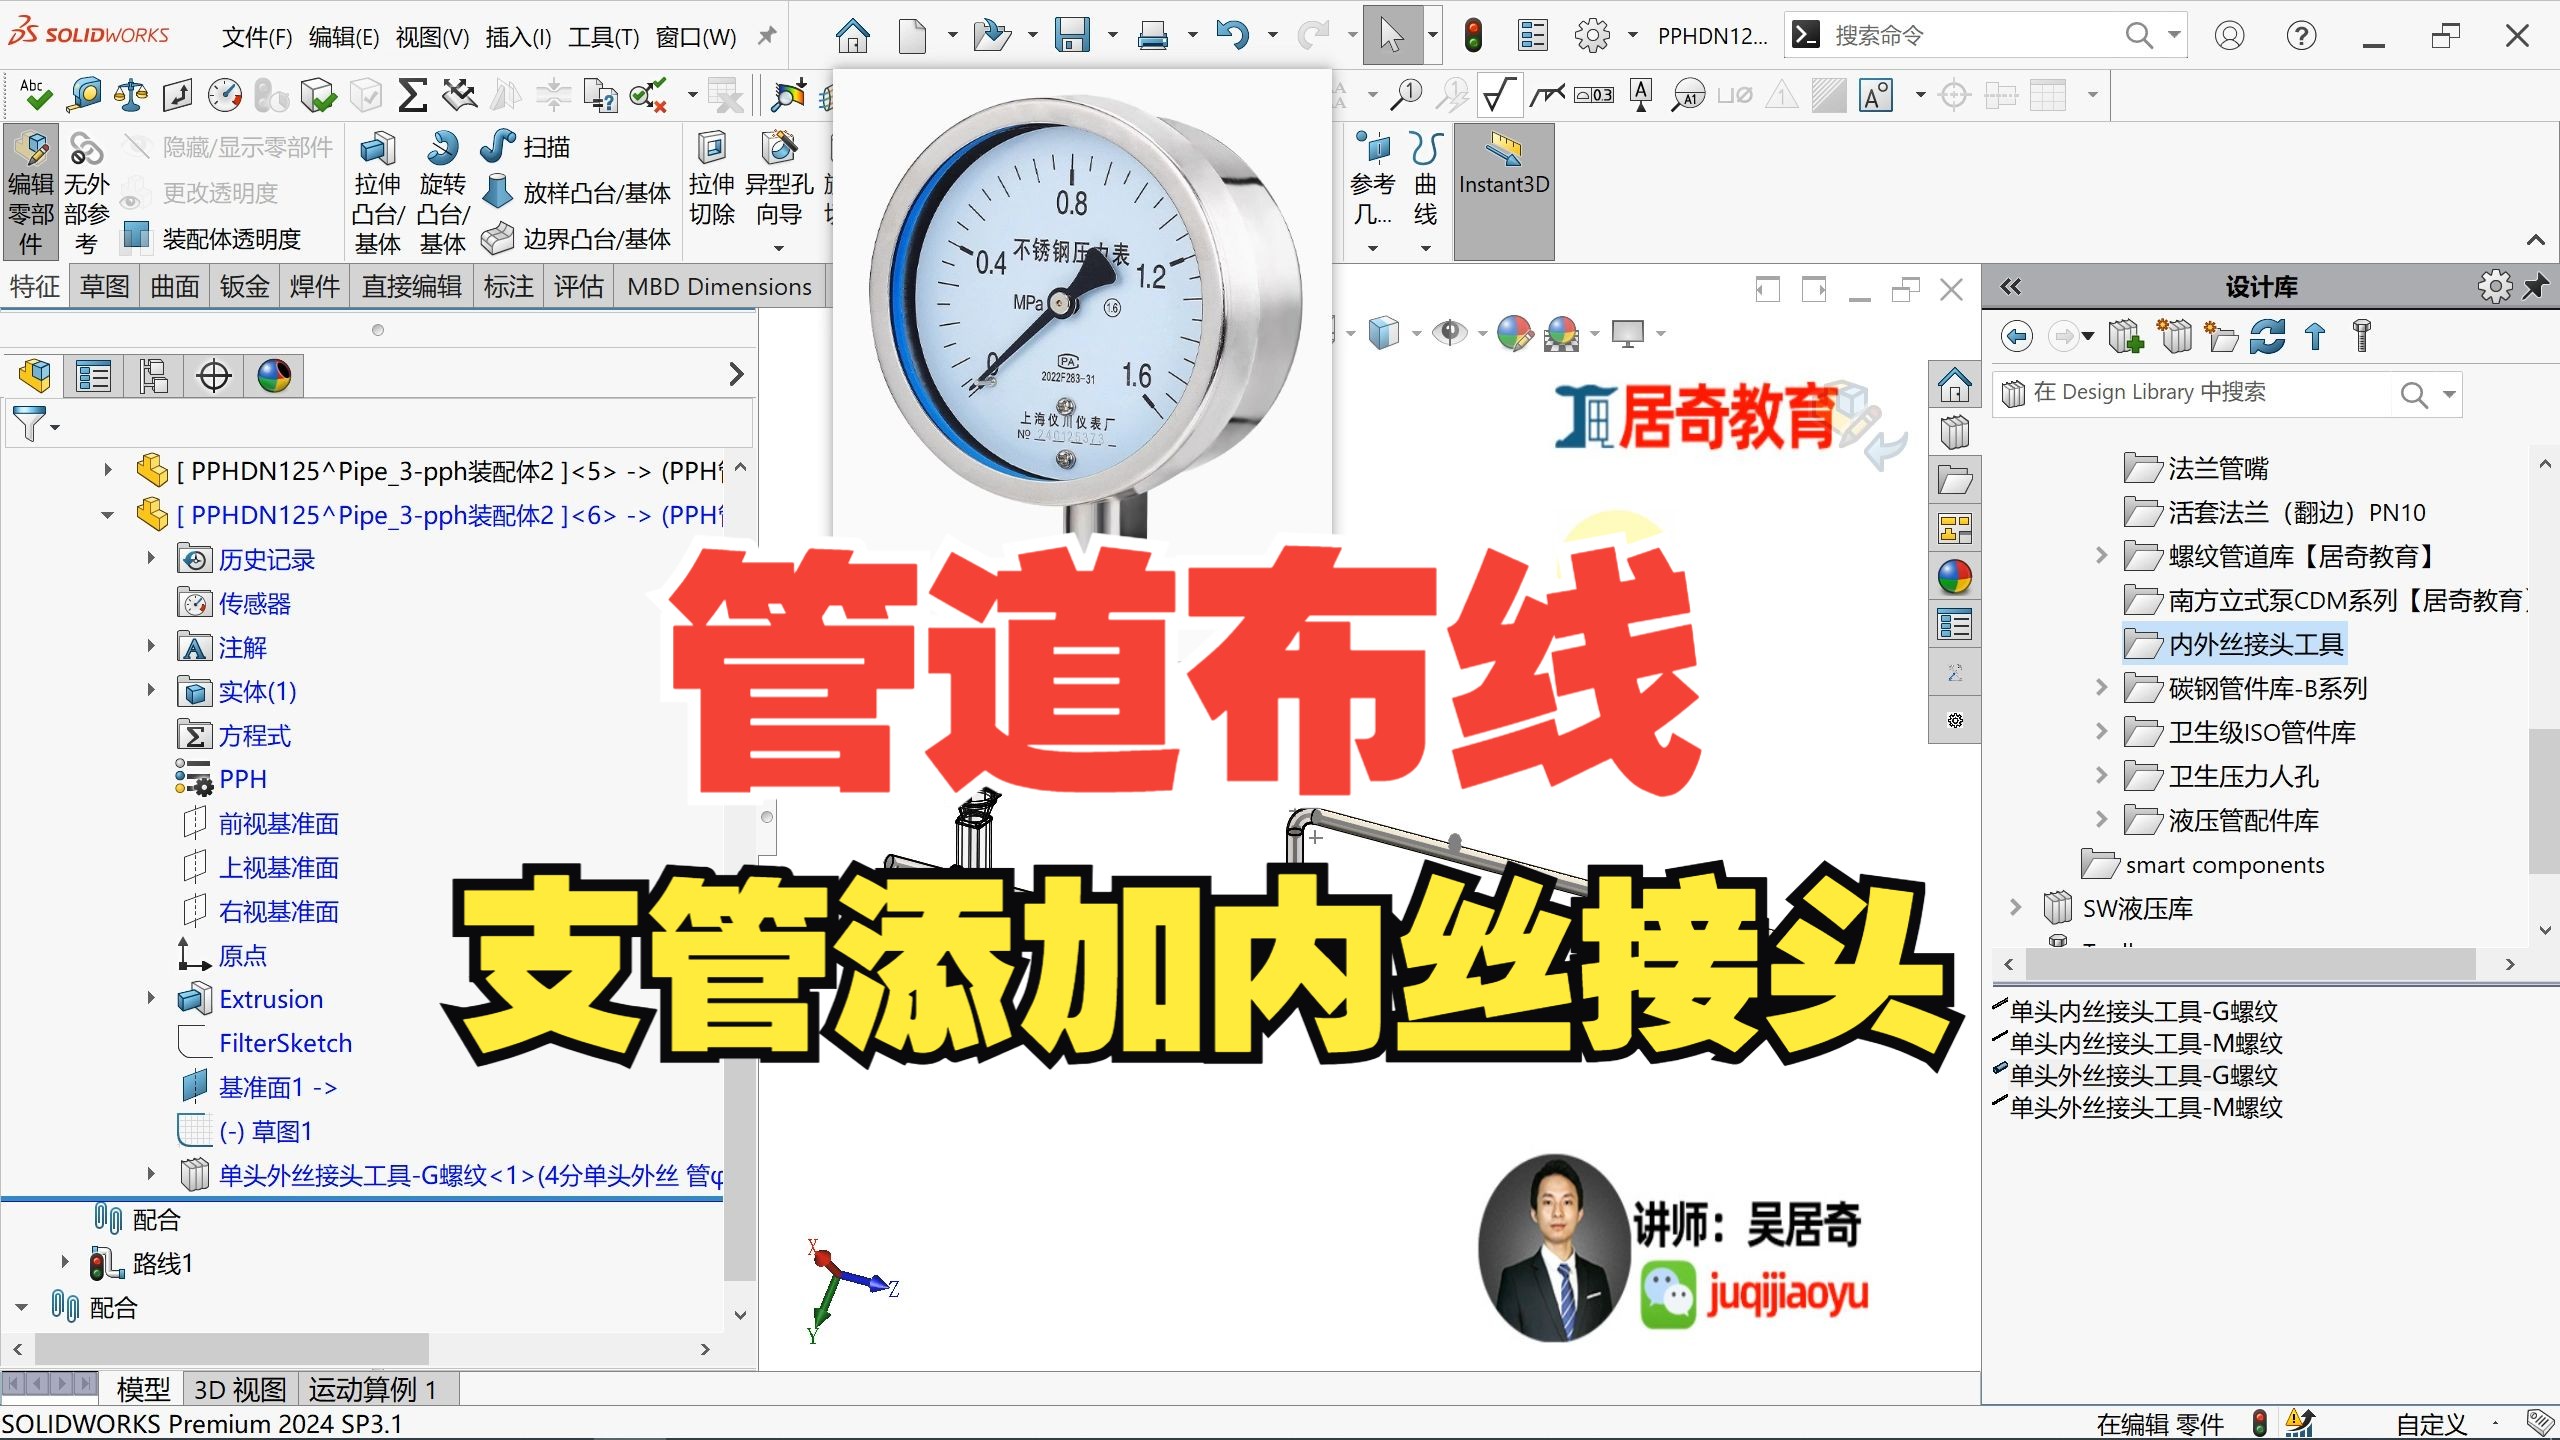Toggle Edit Component (编辑零部件) mode

(x=31, y=190)
